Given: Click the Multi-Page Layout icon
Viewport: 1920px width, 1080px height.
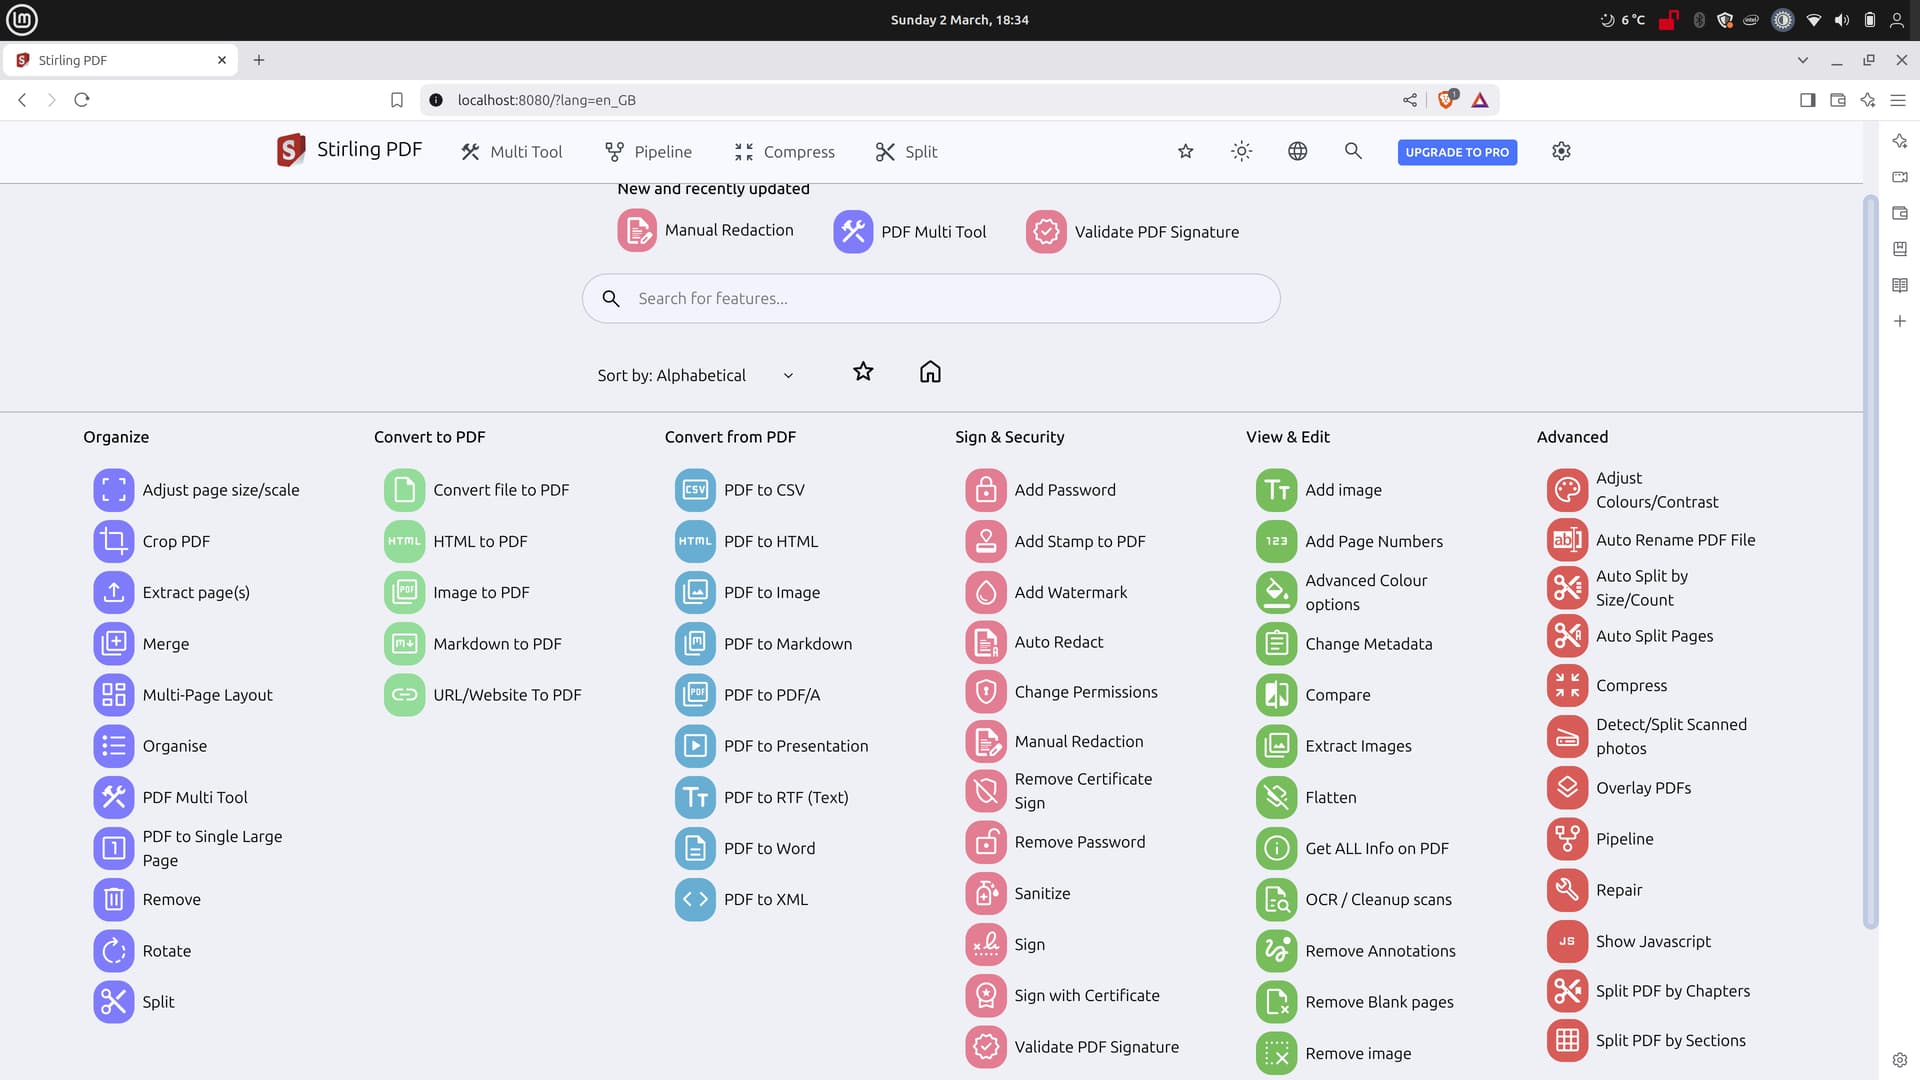Looking at the screenshot, I should coord(114,695).
